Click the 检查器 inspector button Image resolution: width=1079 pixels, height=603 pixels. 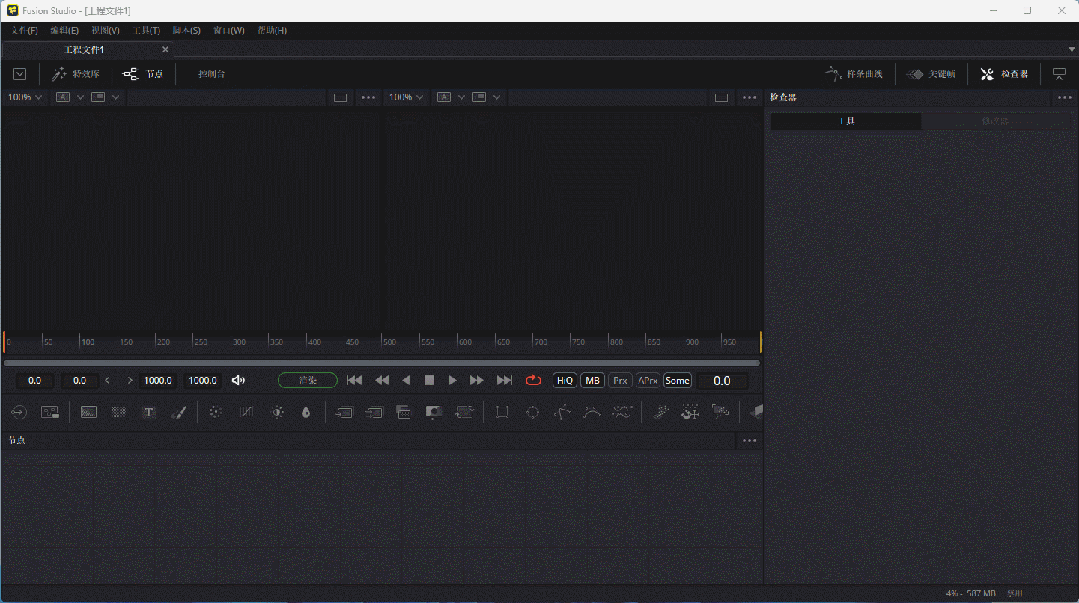[1005, 74]
